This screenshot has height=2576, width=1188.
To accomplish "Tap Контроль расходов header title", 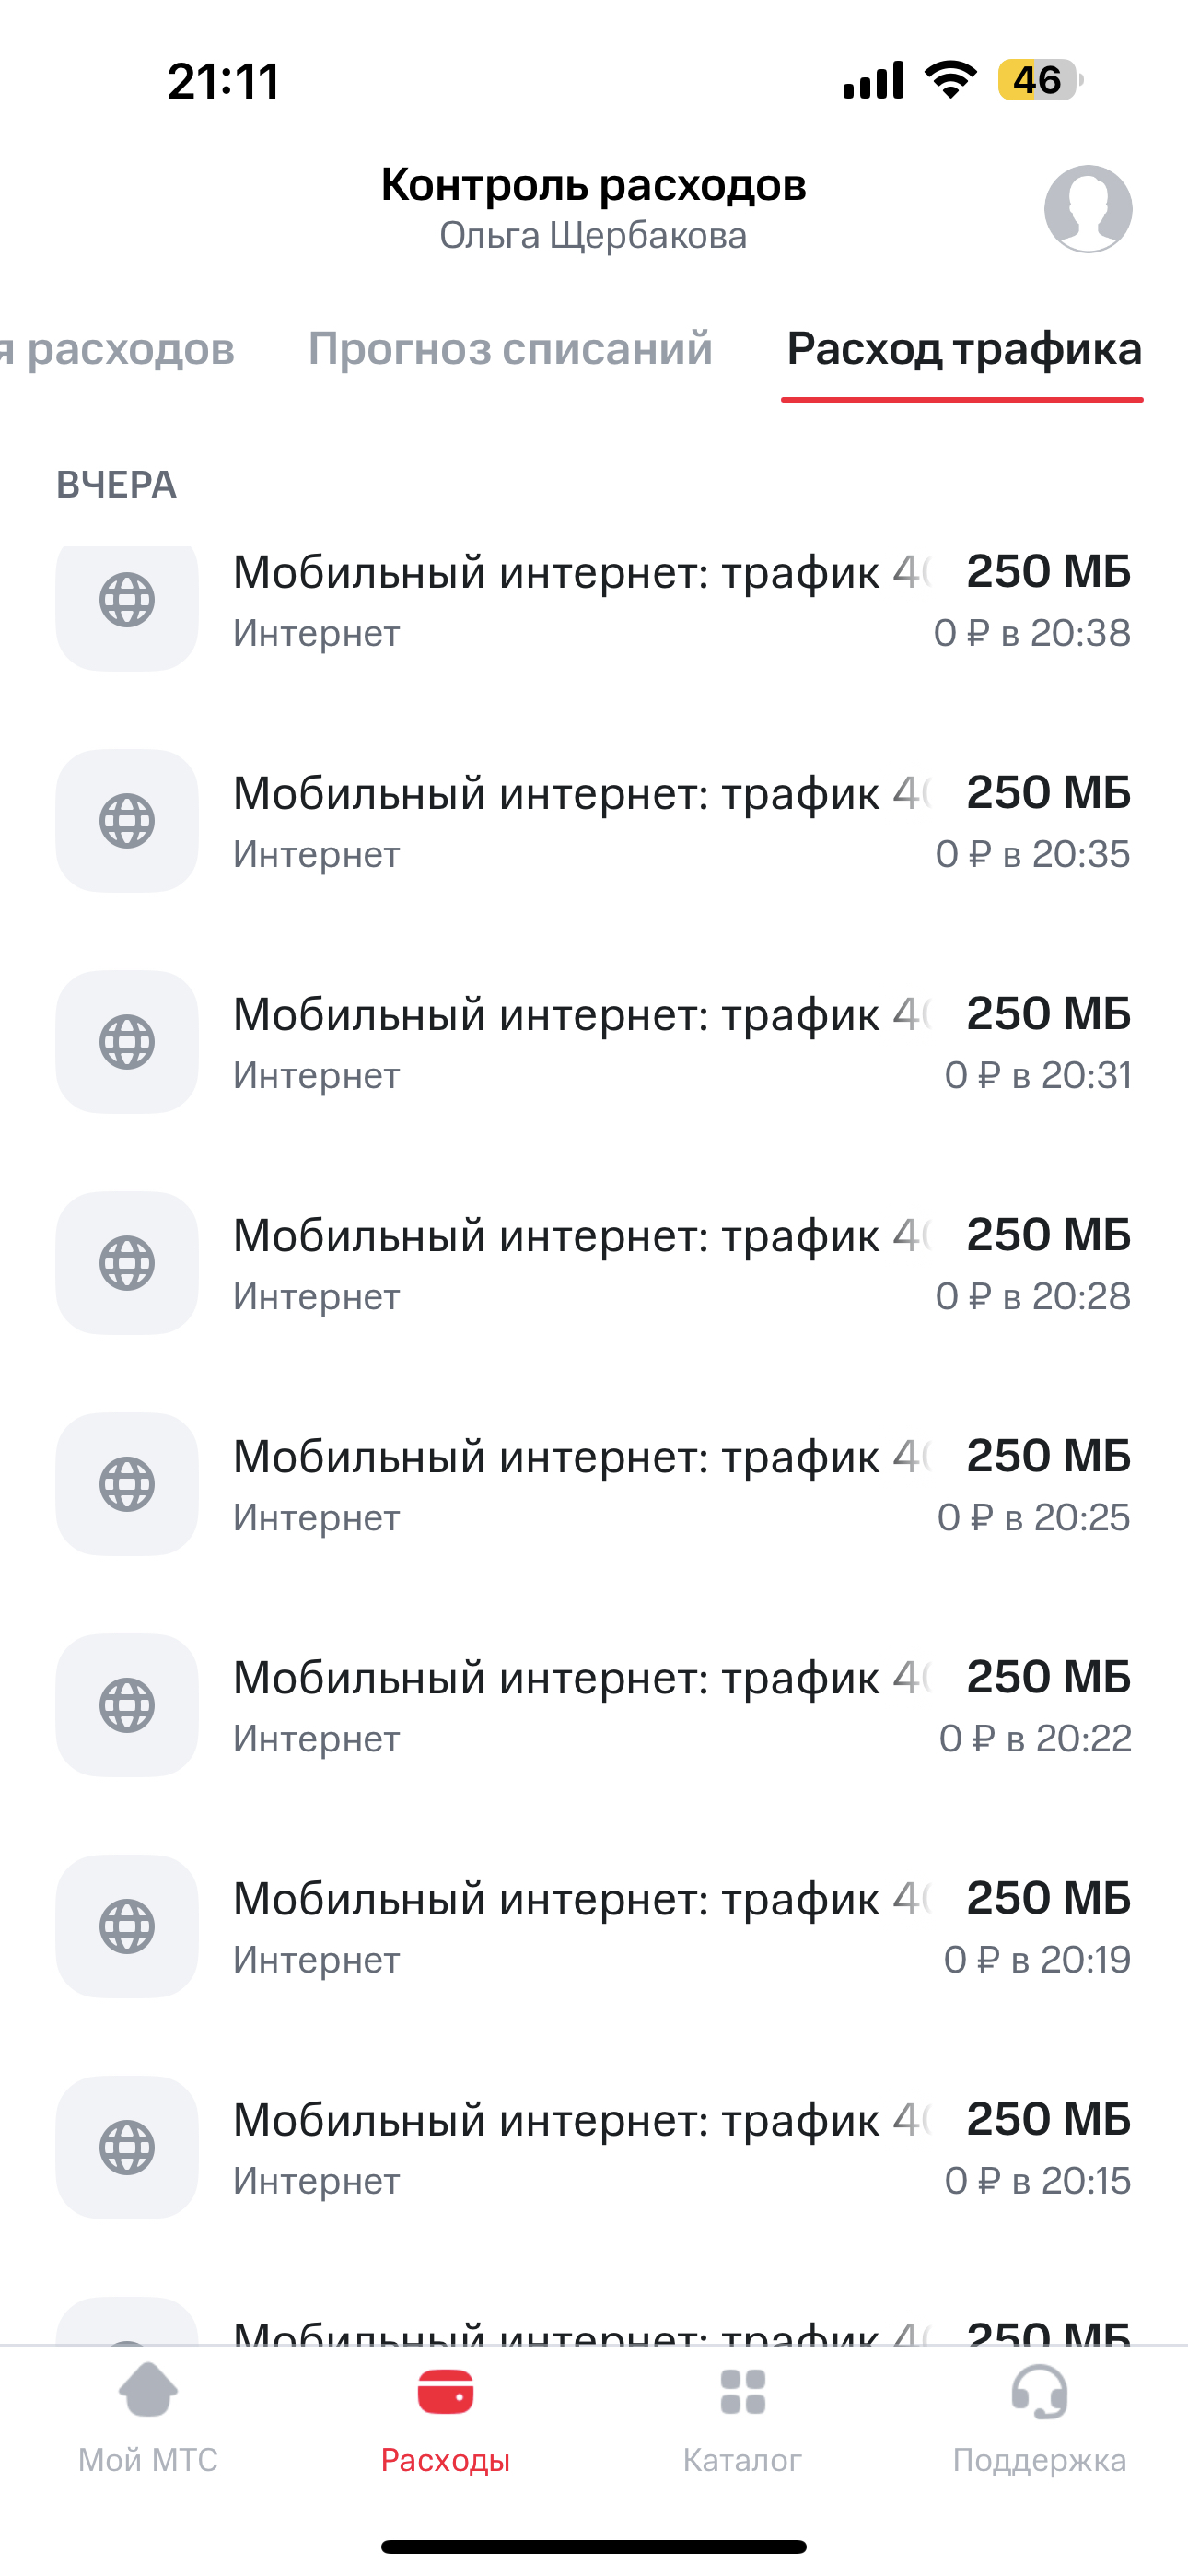I will point(593,185).
